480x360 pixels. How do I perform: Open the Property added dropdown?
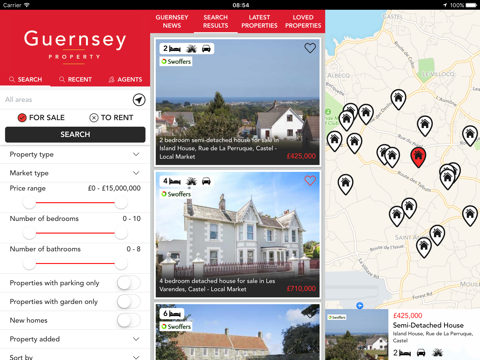click(75, 339)
